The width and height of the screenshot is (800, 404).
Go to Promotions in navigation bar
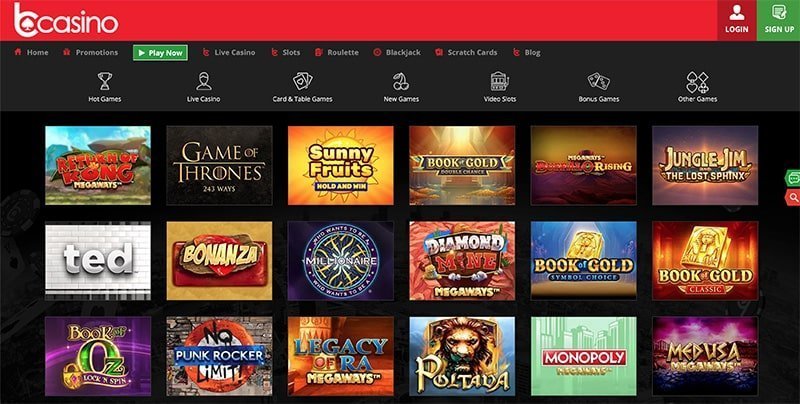point(90,53)
